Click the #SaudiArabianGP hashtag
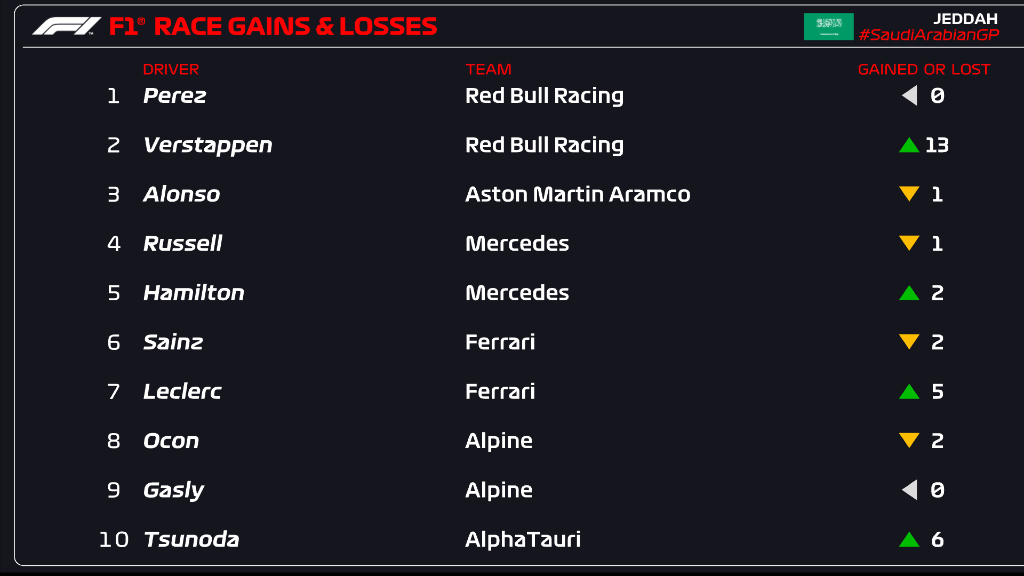 (928, 35)
